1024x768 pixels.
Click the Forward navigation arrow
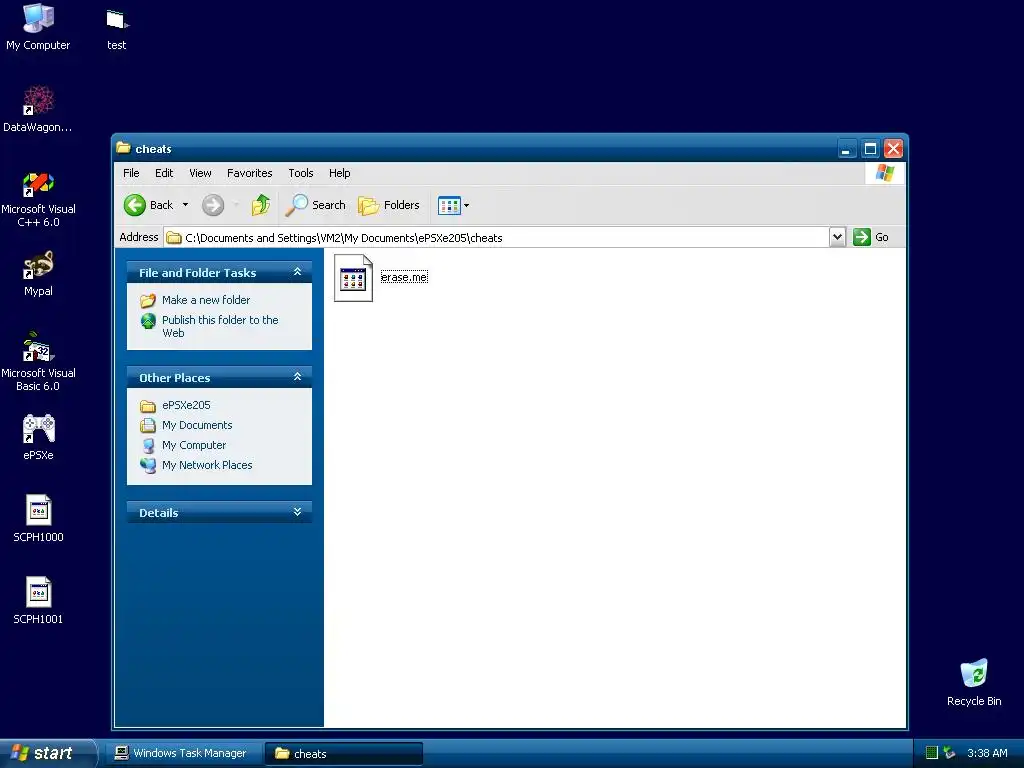point(213,205)
